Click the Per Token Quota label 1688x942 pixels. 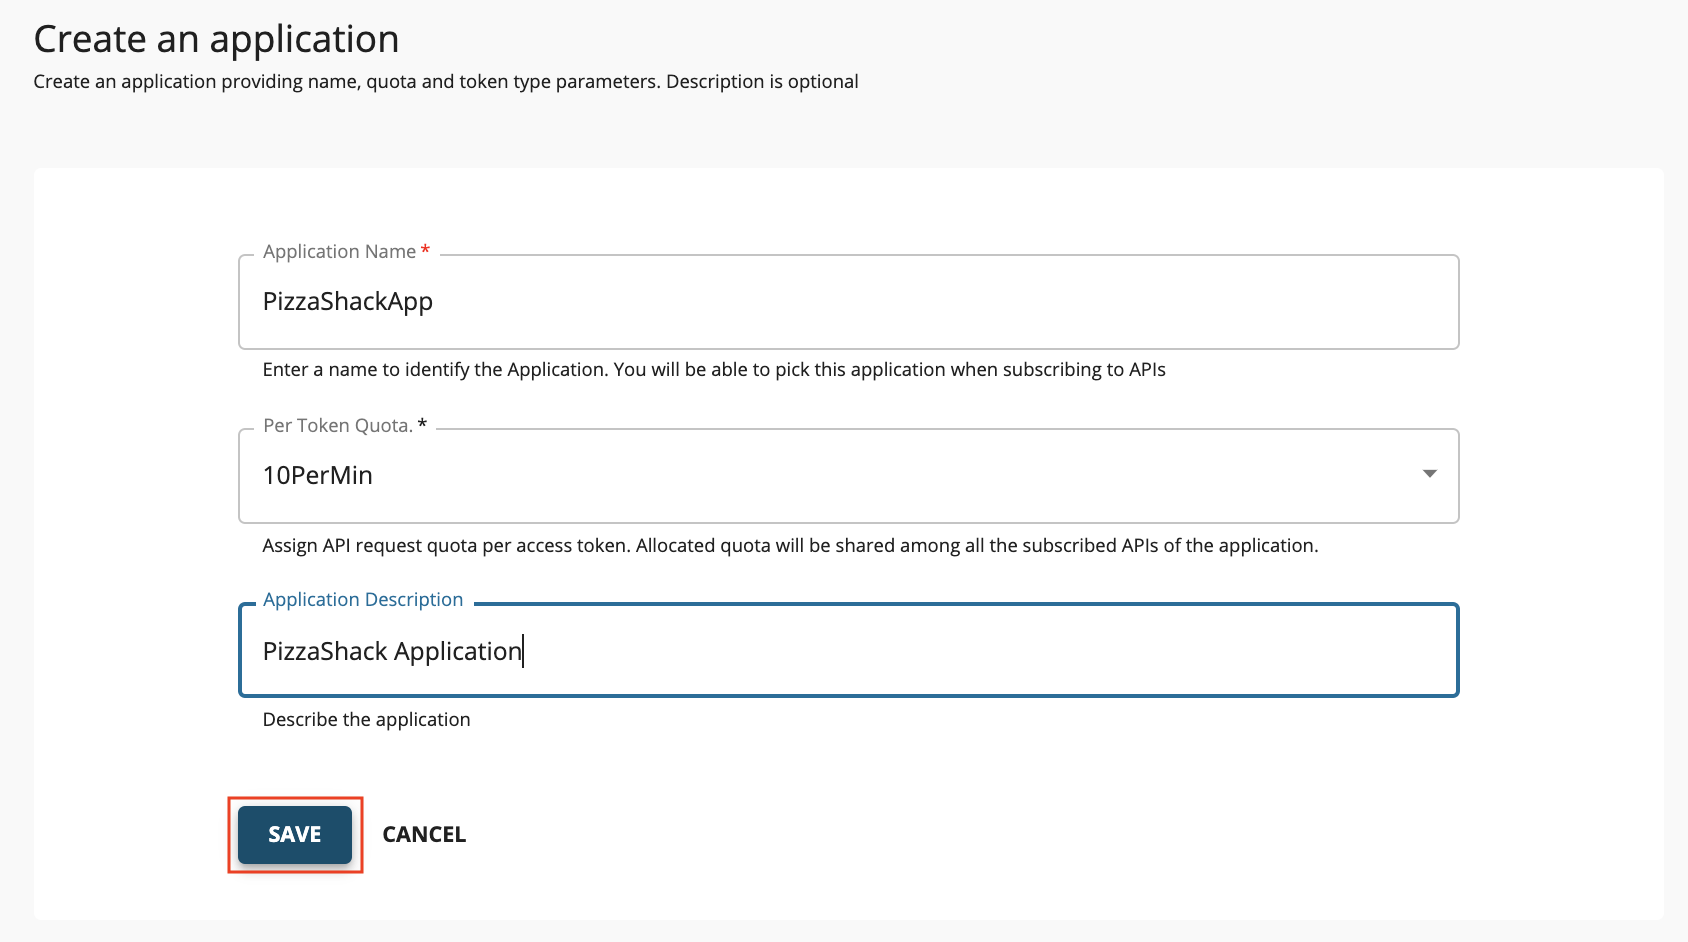[x=337, y=425]
